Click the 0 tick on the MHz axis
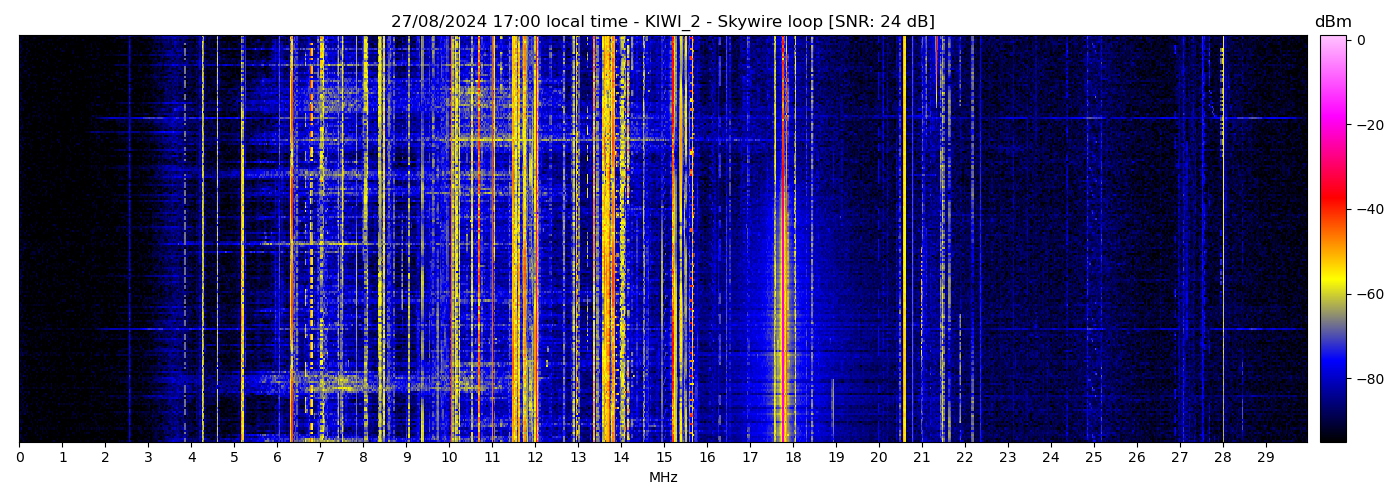Screen dimensions: 1400x500 click(x=19, y=458)
